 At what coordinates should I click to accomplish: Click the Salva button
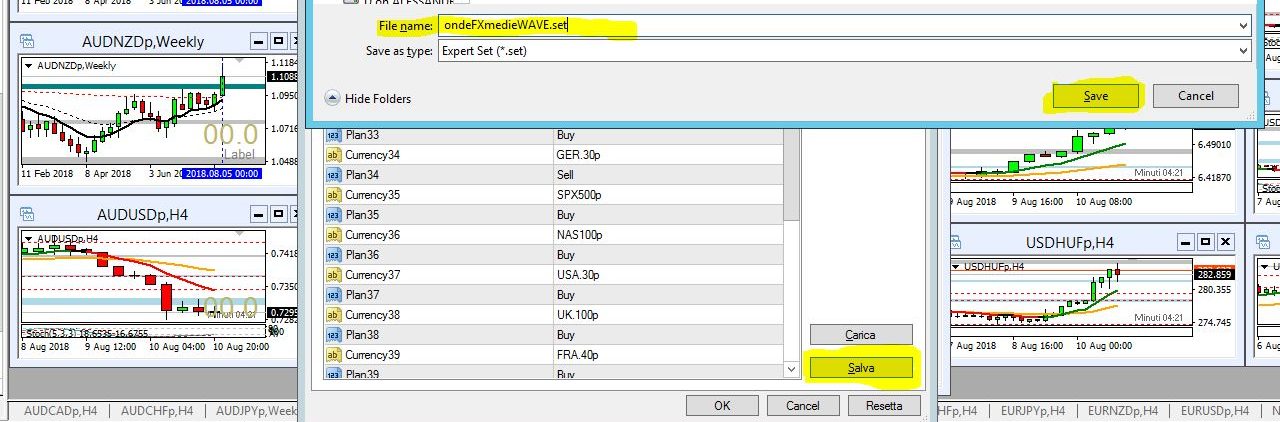click(x=861, y=368)
